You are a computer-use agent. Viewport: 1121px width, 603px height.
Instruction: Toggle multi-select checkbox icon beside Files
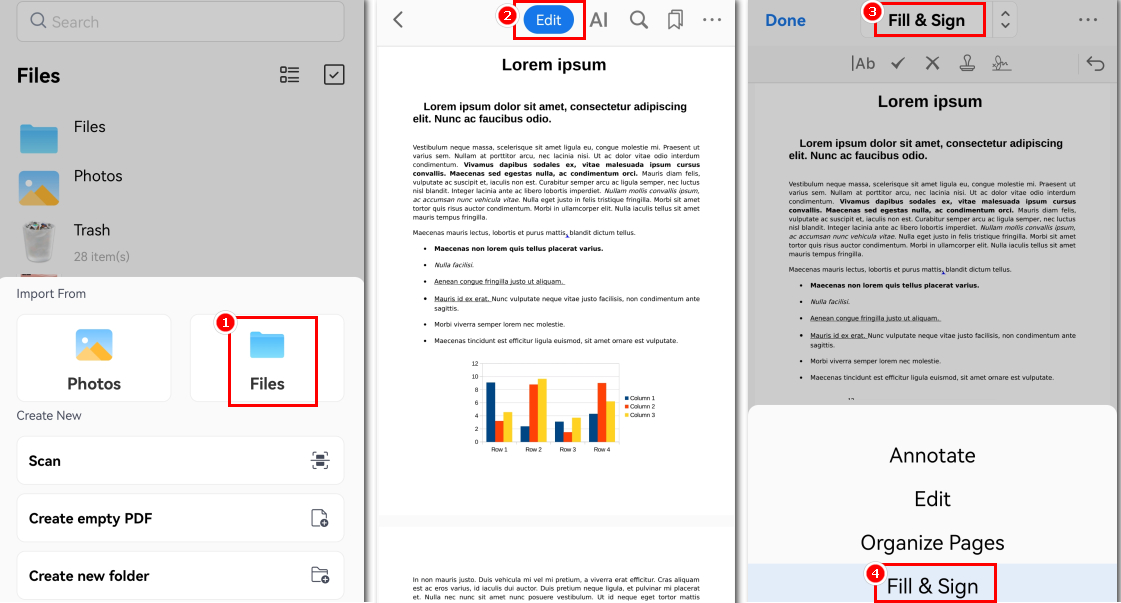(x=334, y=75)
